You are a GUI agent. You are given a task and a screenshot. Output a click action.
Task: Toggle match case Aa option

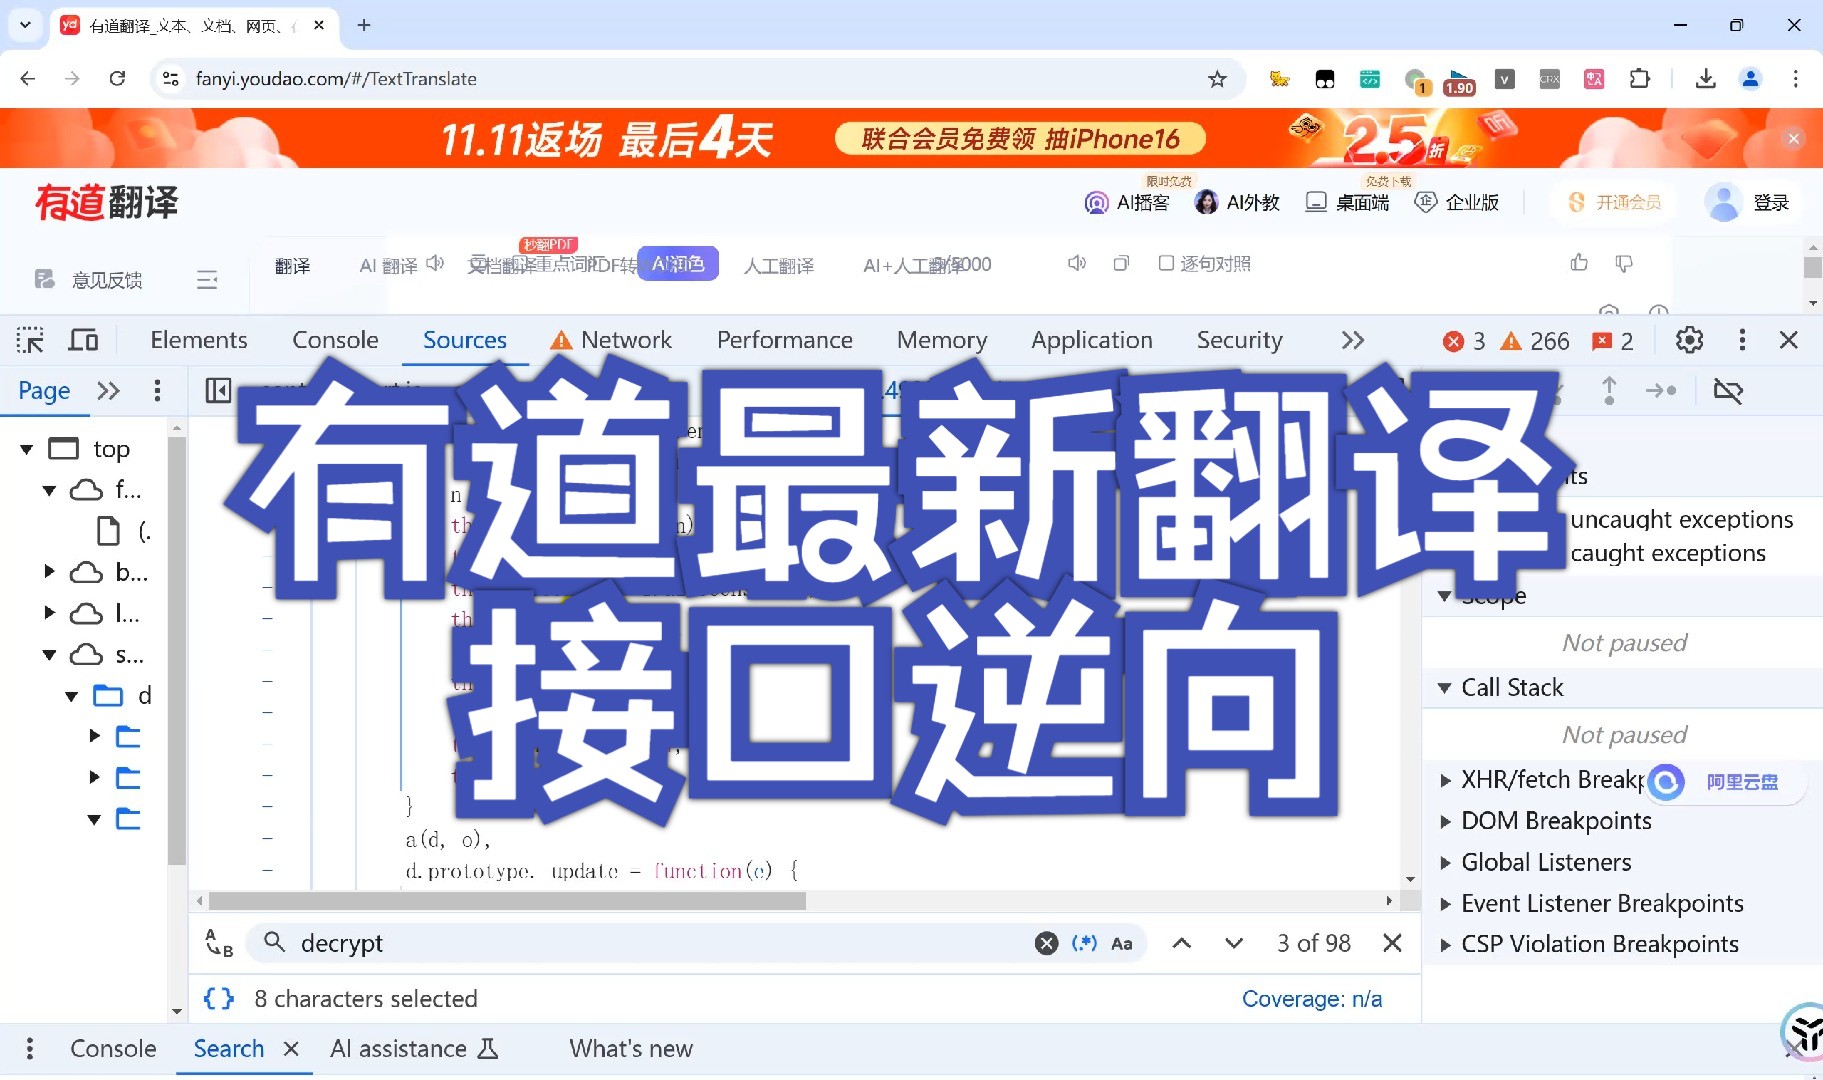click(x=1122, y=943)
